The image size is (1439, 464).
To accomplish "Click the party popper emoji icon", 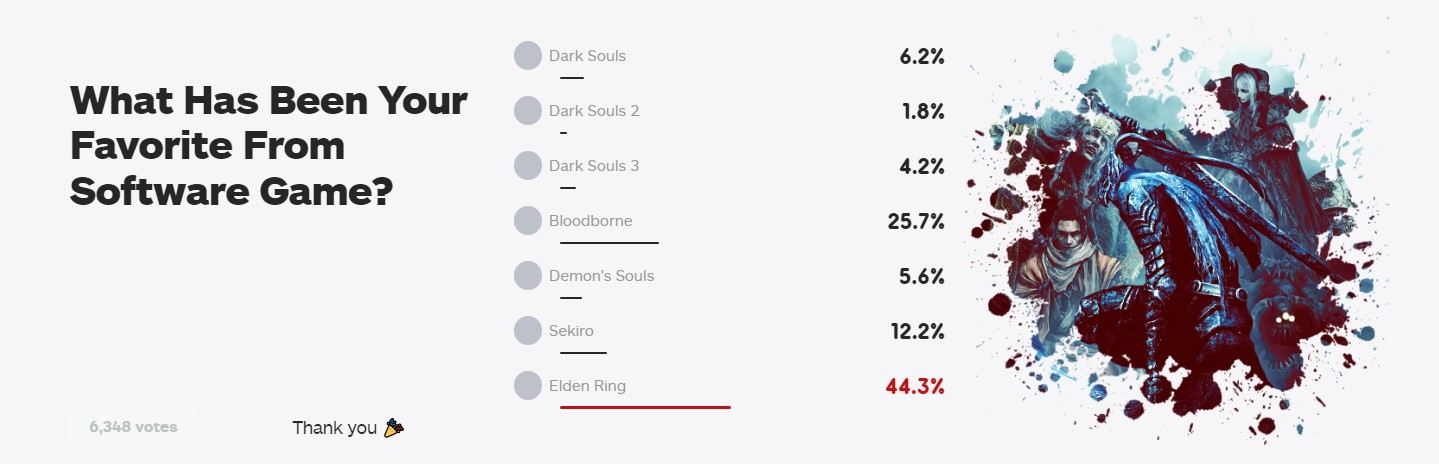I will (394, 428).
